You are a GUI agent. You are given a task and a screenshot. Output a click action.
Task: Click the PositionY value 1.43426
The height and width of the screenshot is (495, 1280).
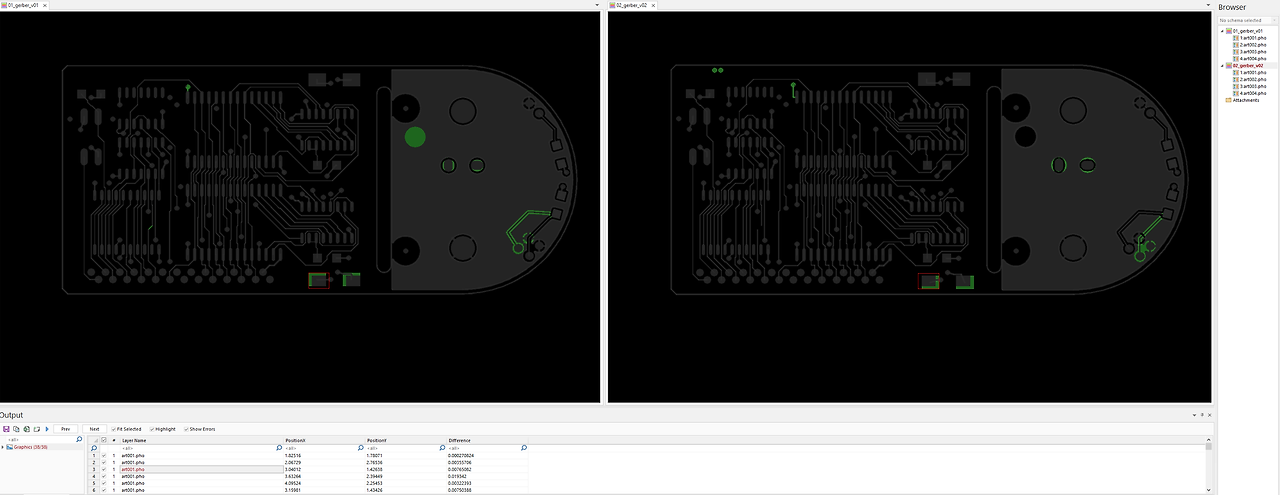pyautogui.click(x=375, y=490)
